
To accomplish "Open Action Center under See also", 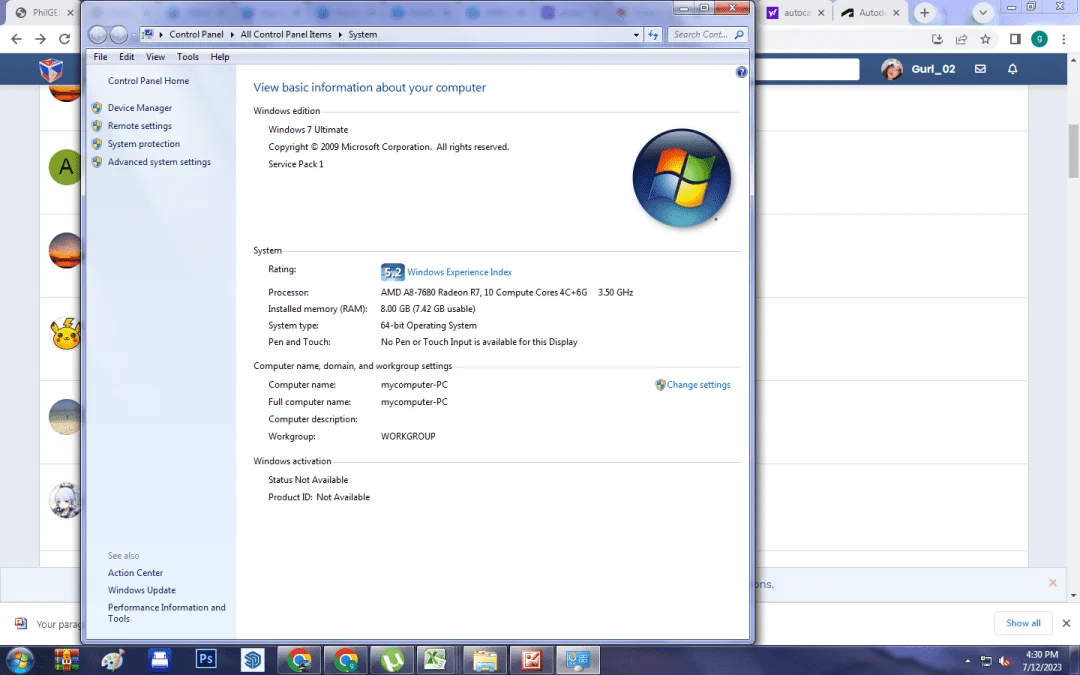I will pos(135,573).
